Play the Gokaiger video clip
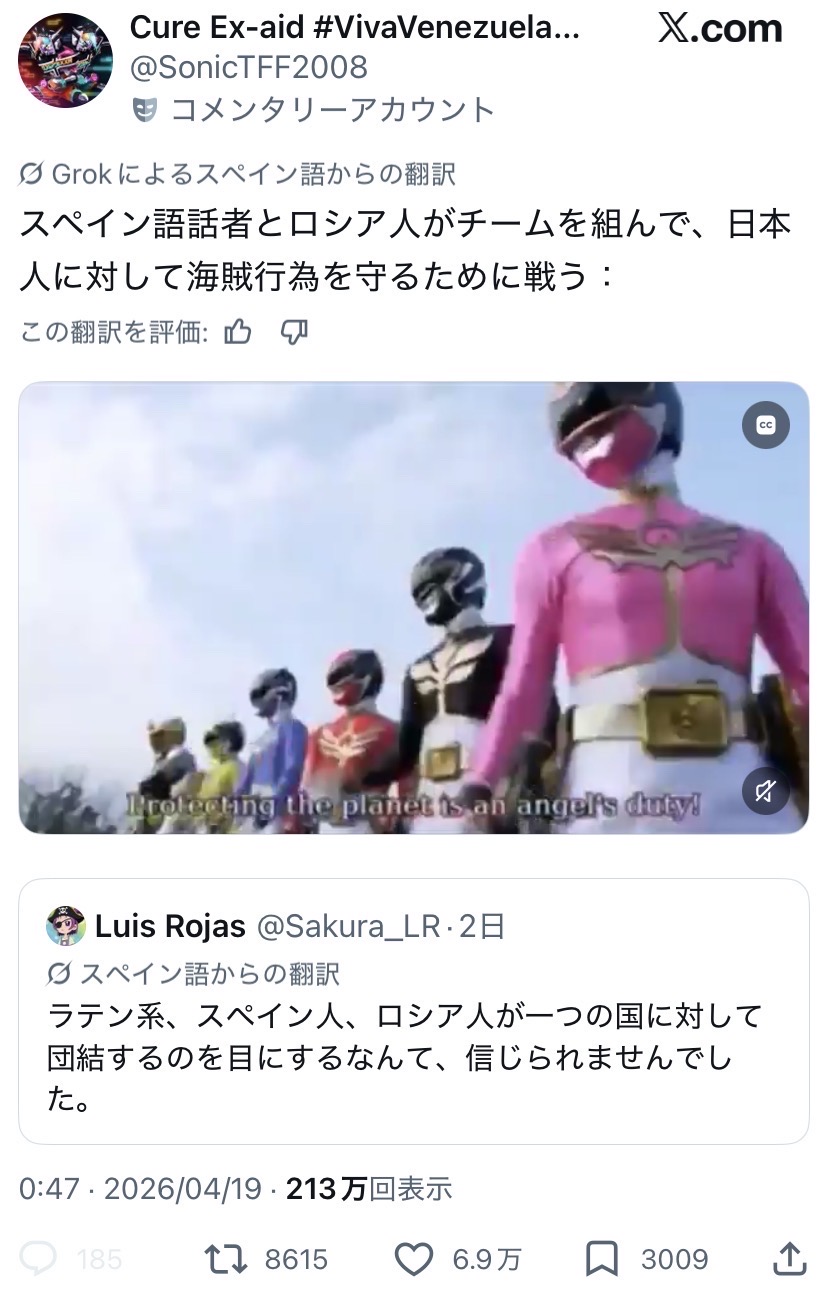This screenshot has width=828, height=1304. click(x=414, y=608)
